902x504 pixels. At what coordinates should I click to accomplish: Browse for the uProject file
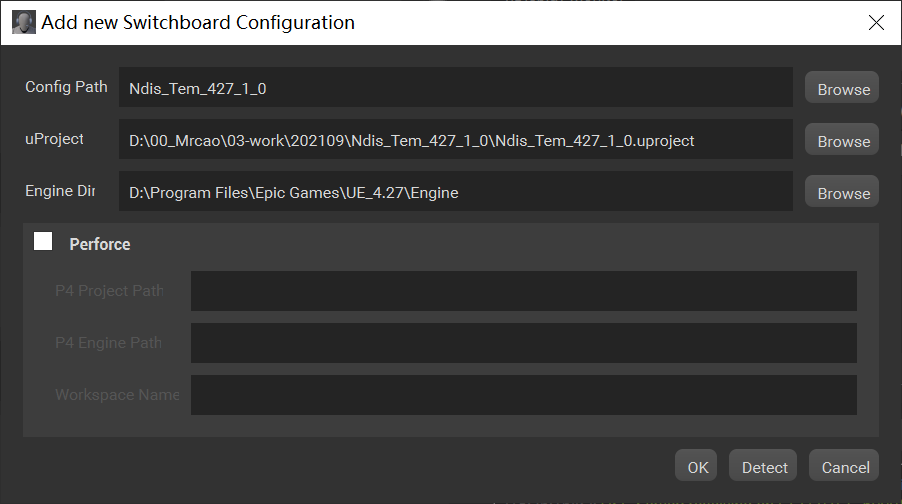pos(842,139)
